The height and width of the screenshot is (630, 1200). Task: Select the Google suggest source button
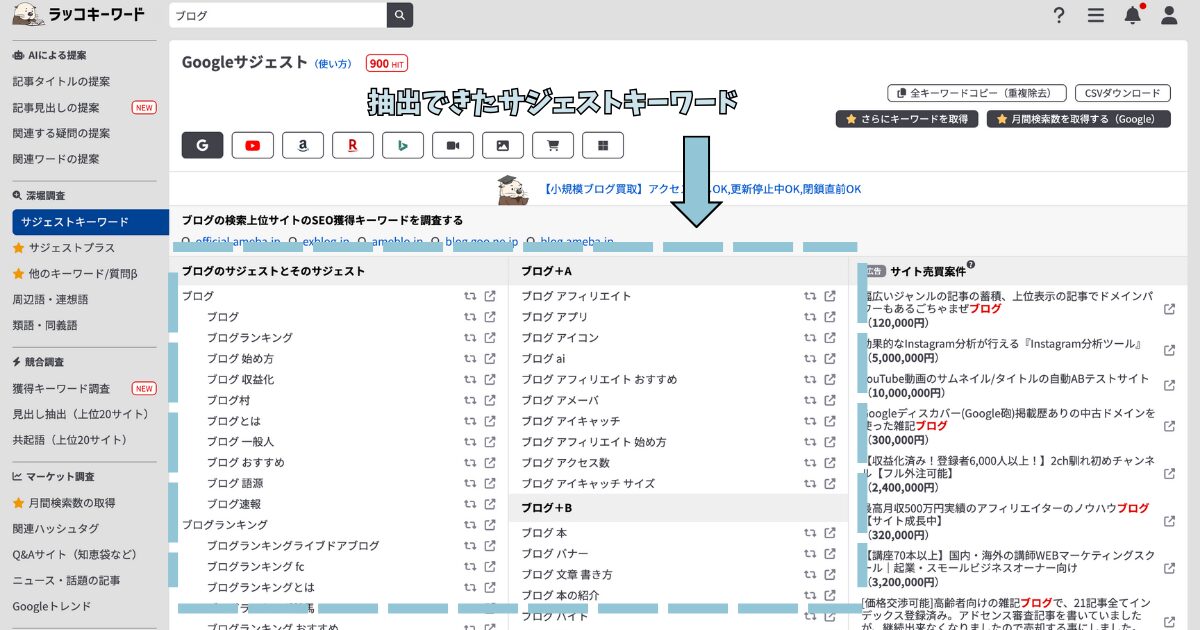[202, 145]
